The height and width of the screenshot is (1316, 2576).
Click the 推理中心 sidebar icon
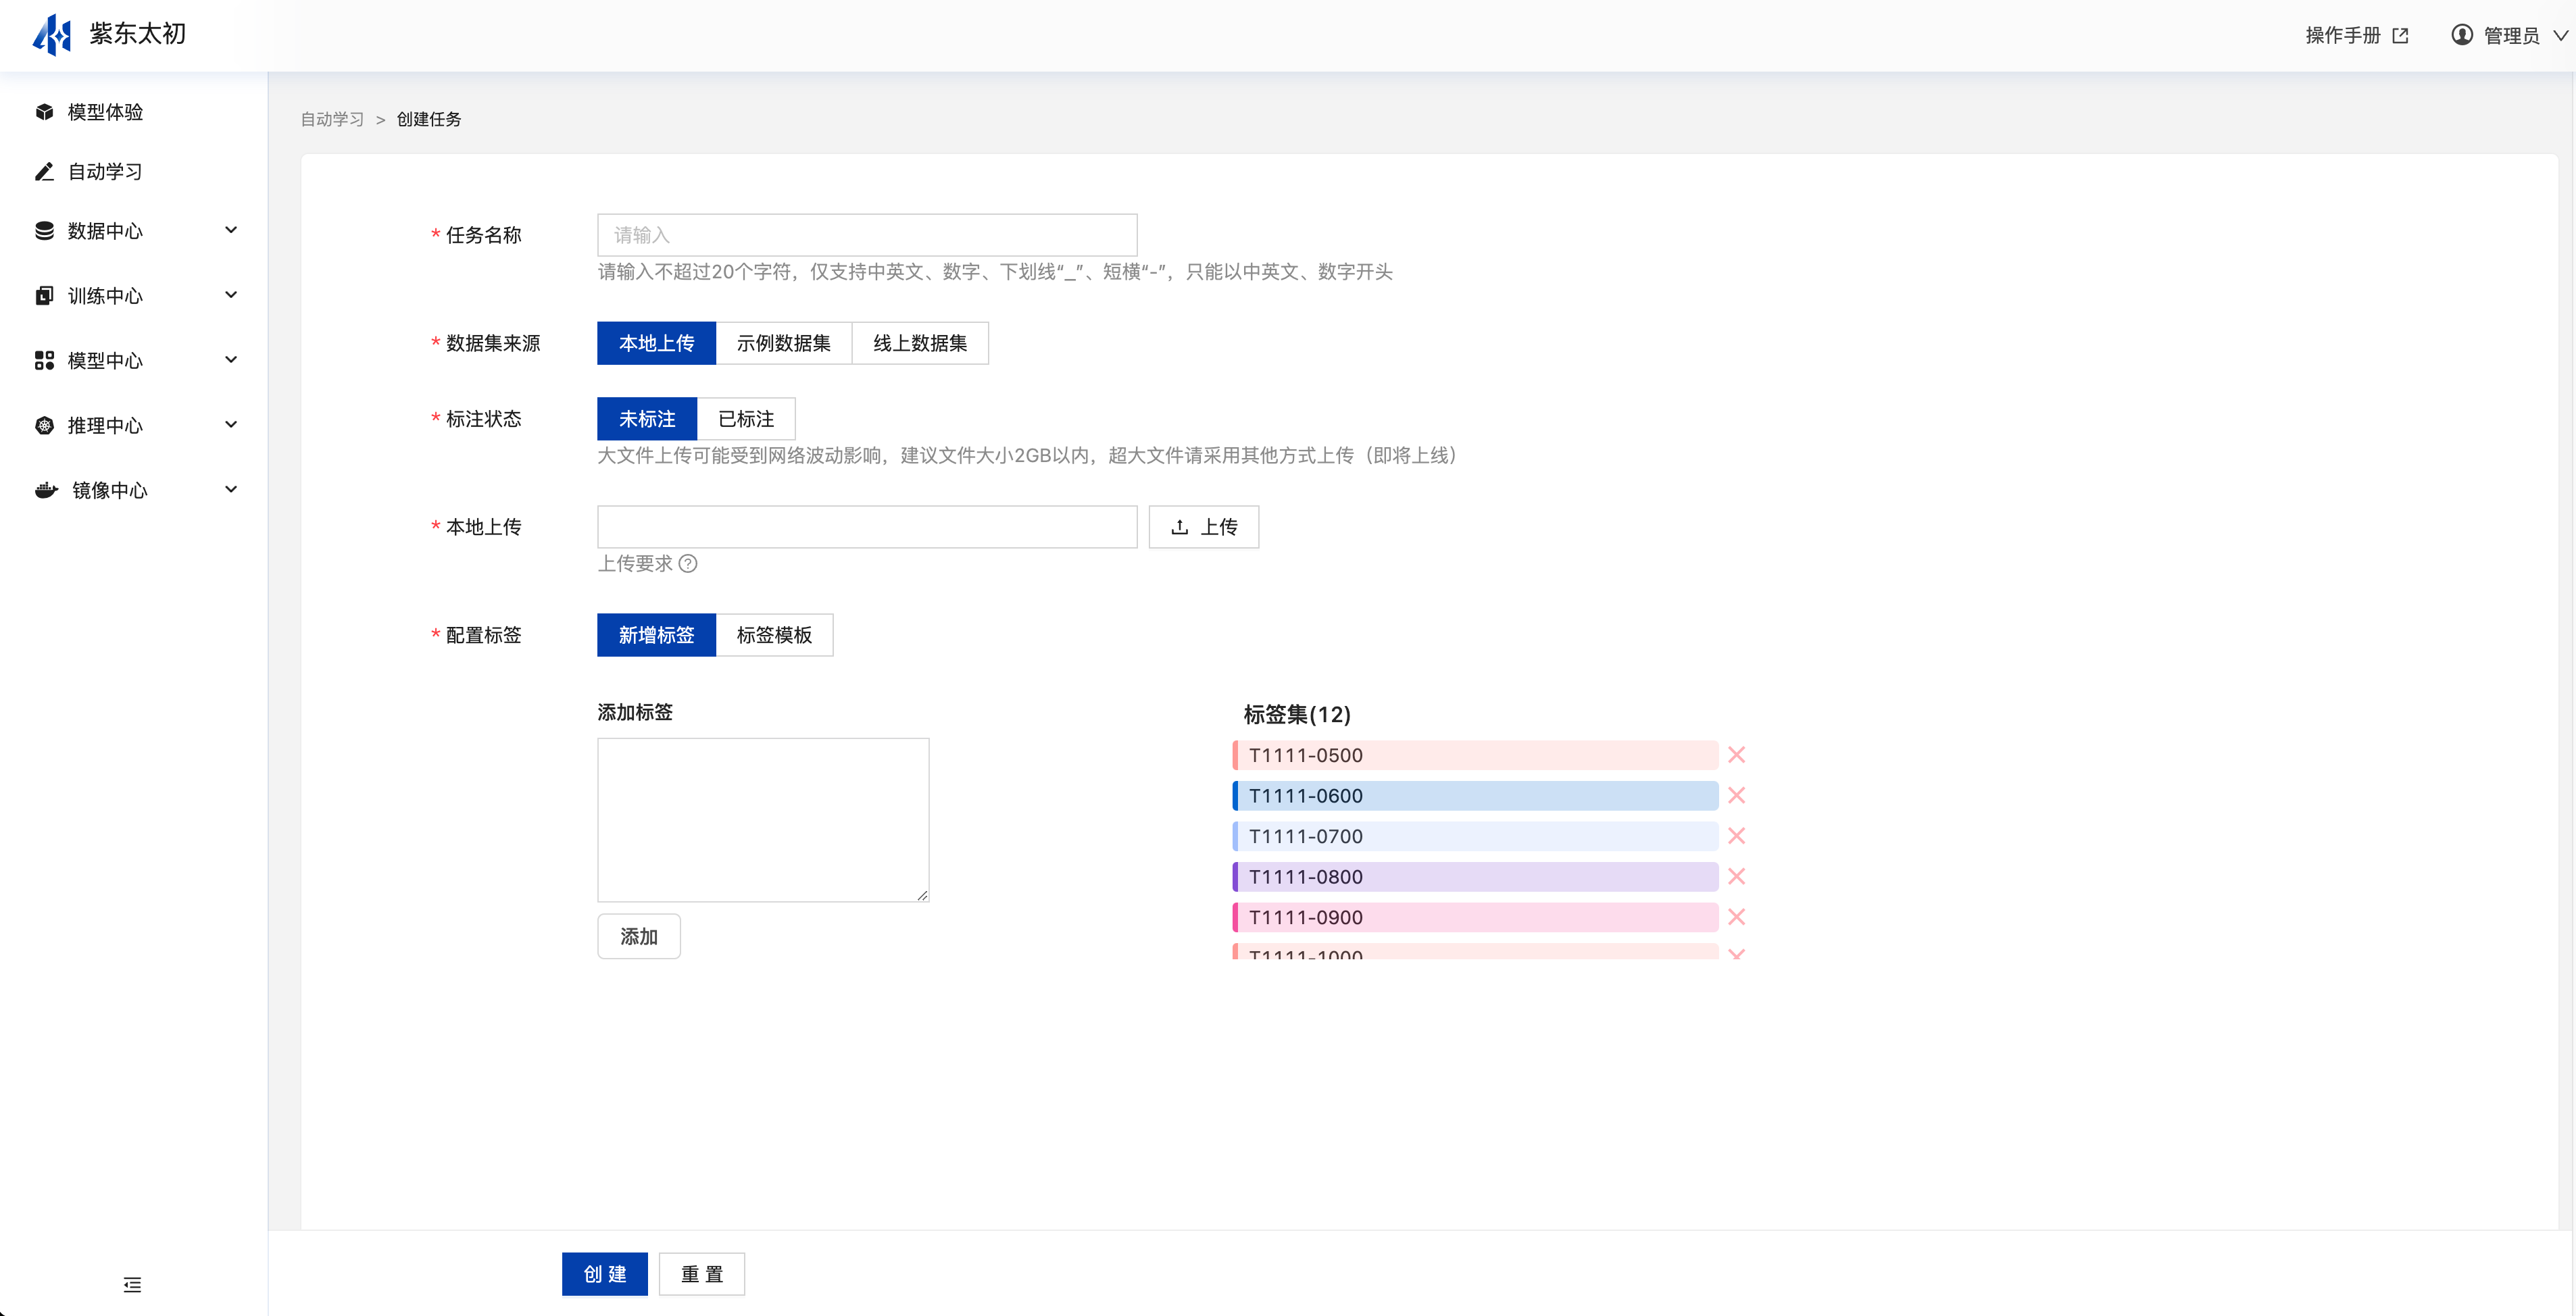pyautogui.click(x=44, y=426)
